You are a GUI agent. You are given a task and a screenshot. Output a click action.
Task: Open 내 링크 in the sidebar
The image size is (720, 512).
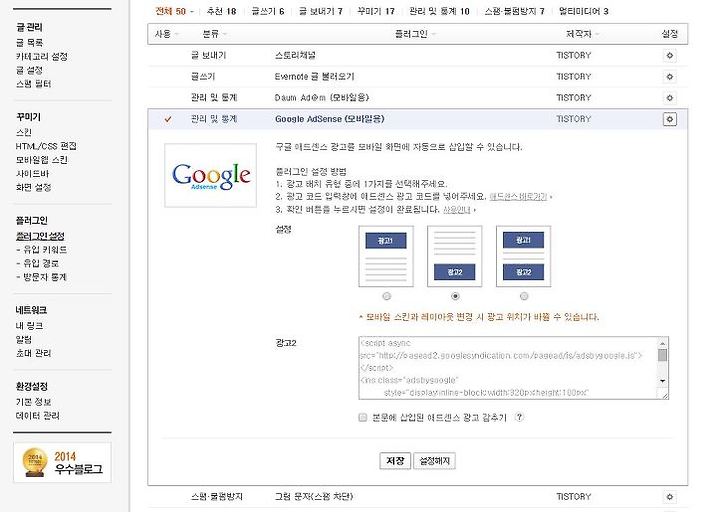click(x=29, y=326)
